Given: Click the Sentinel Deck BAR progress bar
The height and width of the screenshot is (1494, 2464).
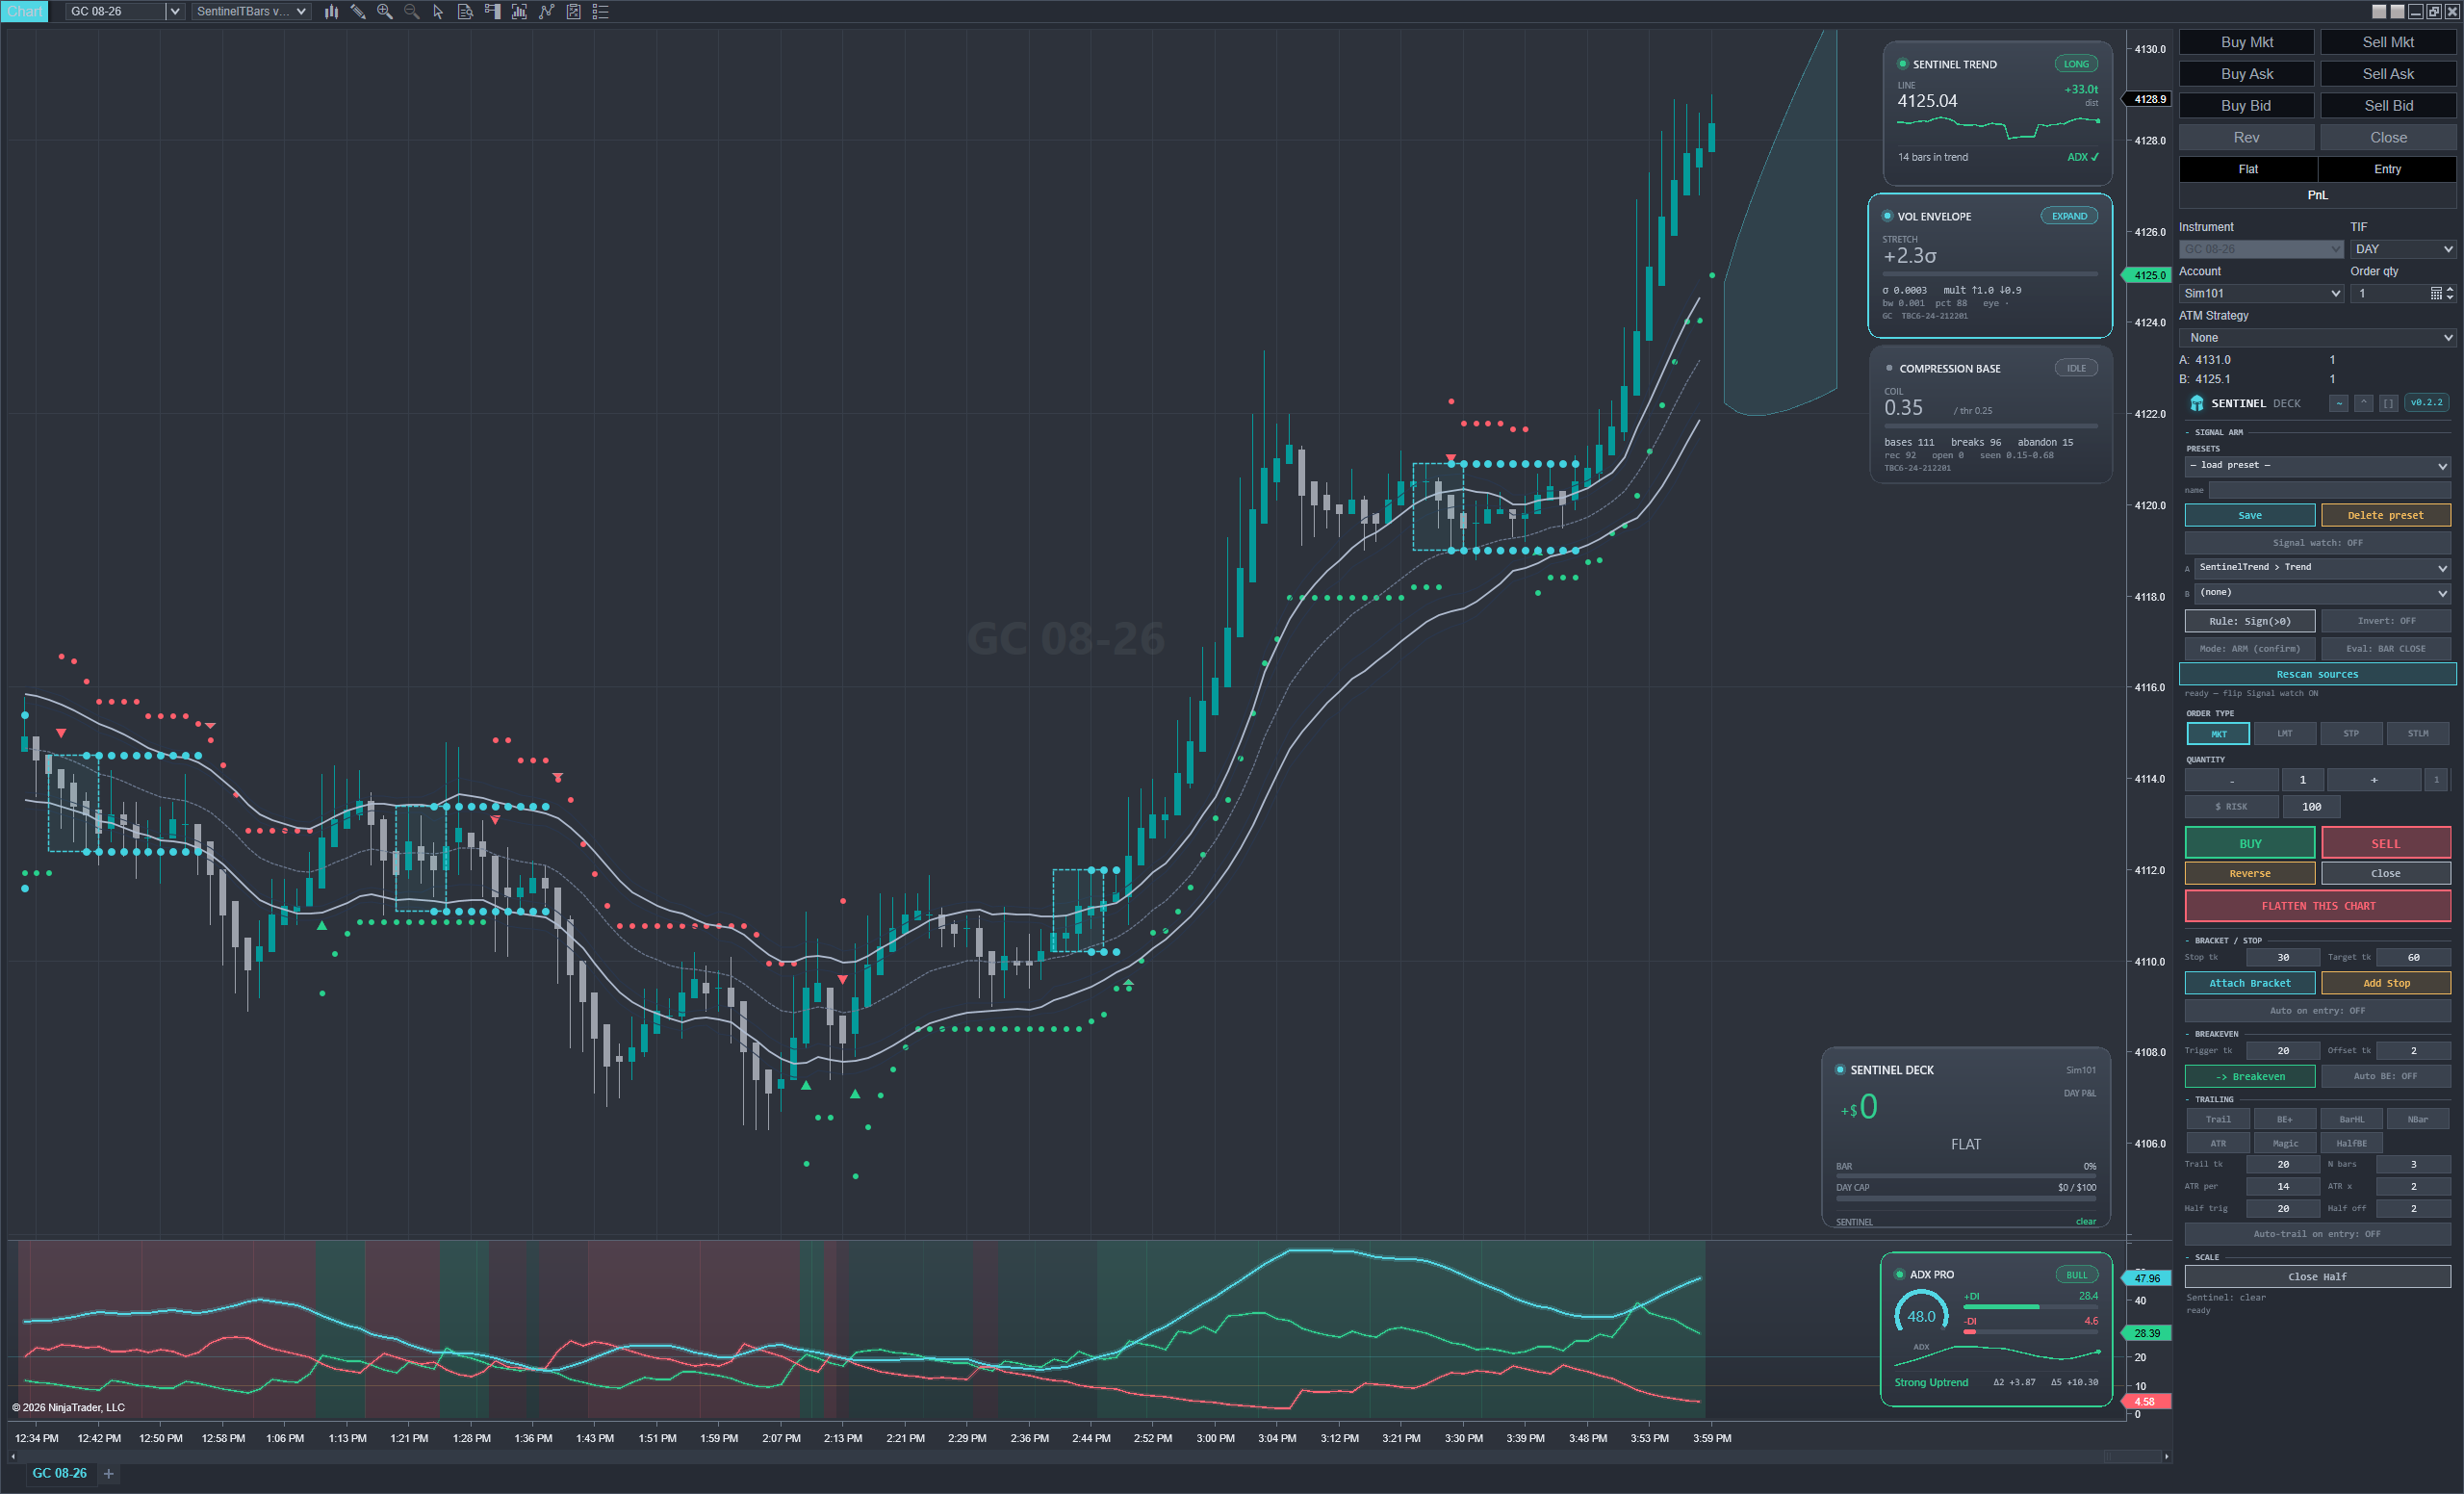Looking at the screenshot, I should point(1966,1176).
